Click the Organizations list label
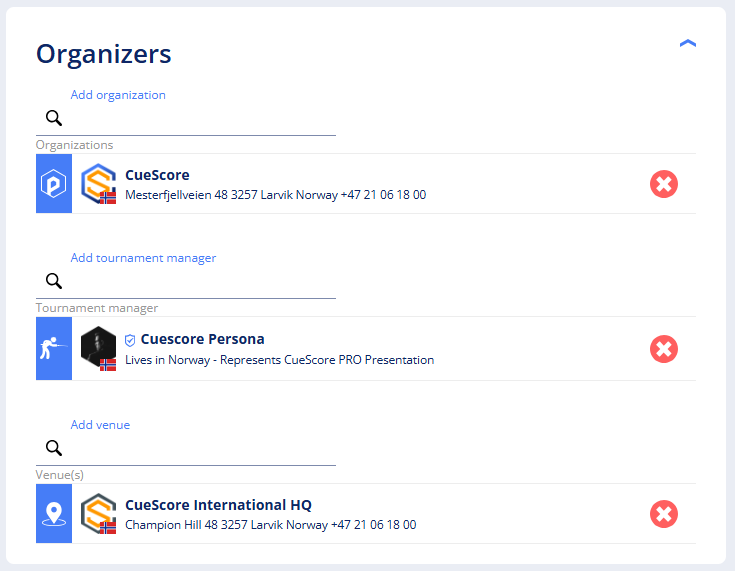This screenshot has height=571, width=735. coord(75,145)
